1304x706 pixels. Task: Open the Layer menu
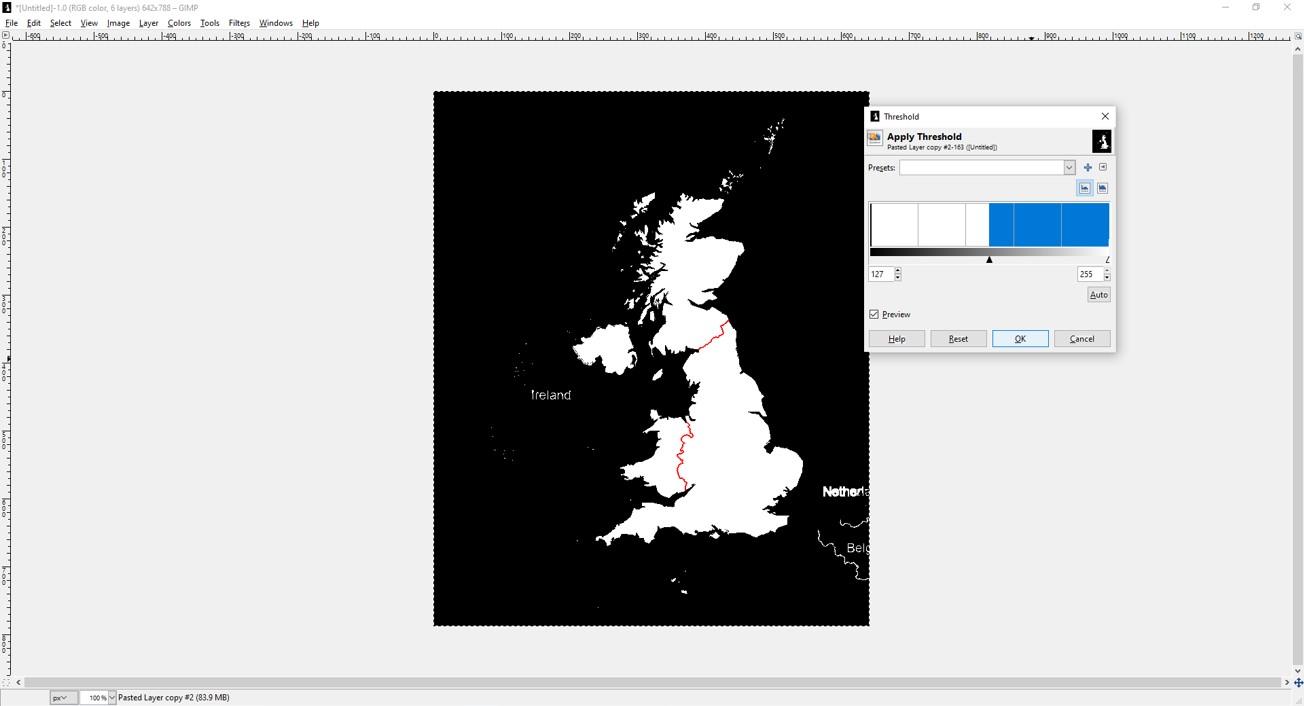click(x=148, y=23)
